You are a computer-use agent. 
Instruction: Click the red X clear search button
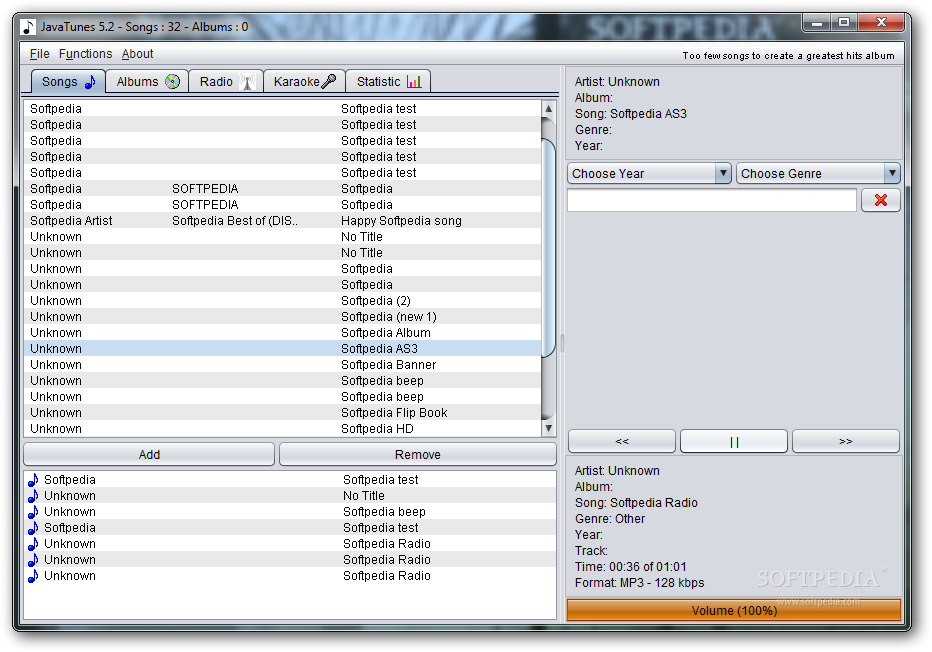[x=881, y=200]
